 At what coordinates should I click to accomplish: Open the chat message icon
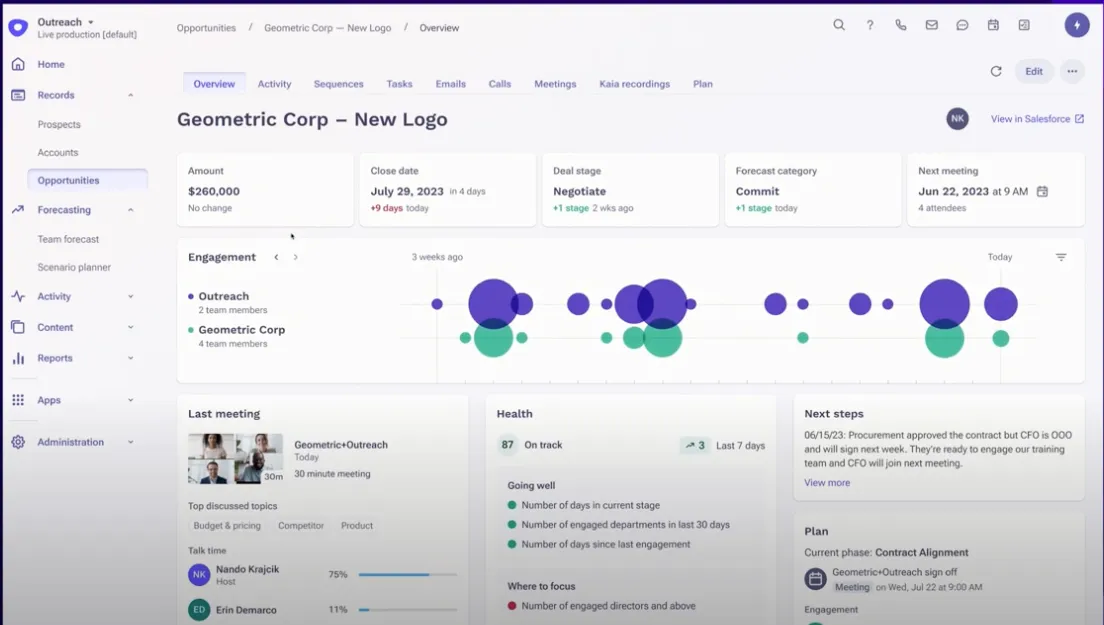click(x=962, y=25)
